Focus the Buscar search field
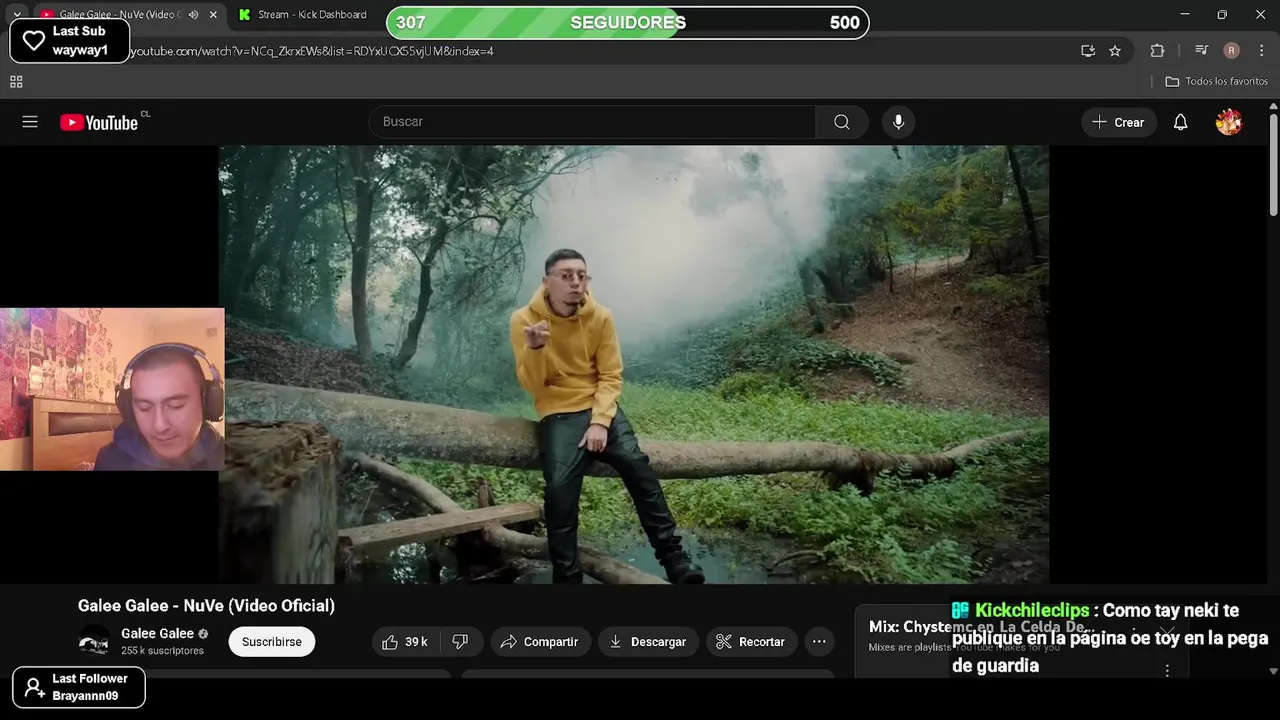 [x=592, y=122]
